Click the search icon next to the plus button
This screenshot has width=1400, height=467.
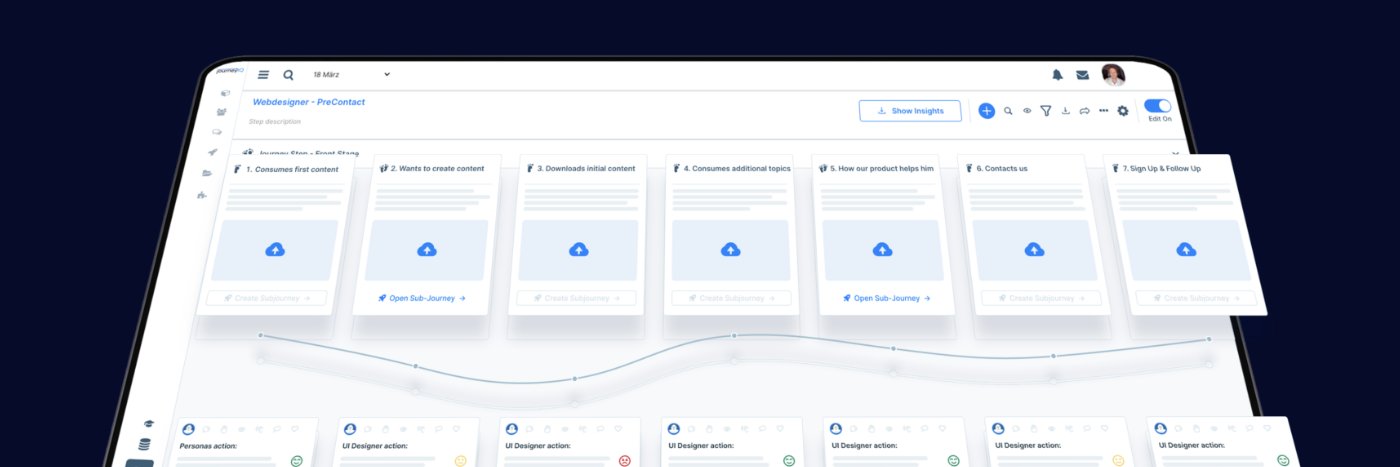pos(1008,111)
